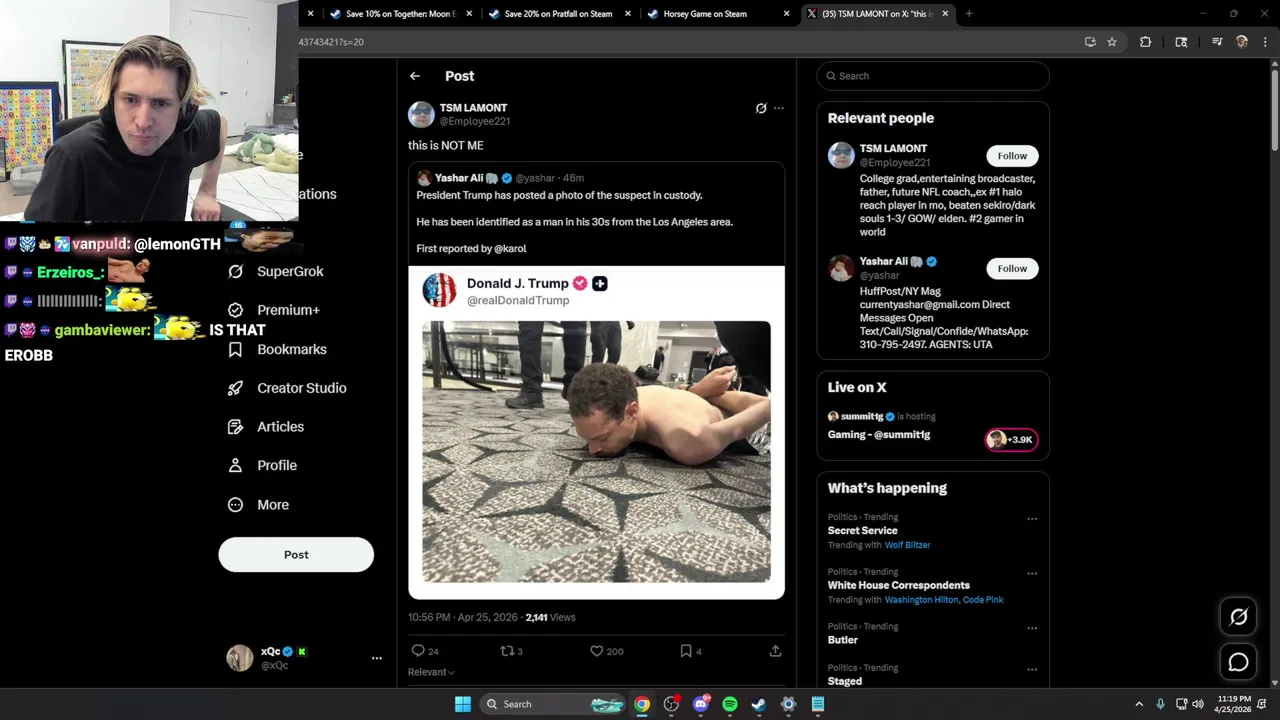This screenshot has height=720, width=1280.
Task: Click Yashar Ali's name in quoted post
Action: tap(459, 178)
